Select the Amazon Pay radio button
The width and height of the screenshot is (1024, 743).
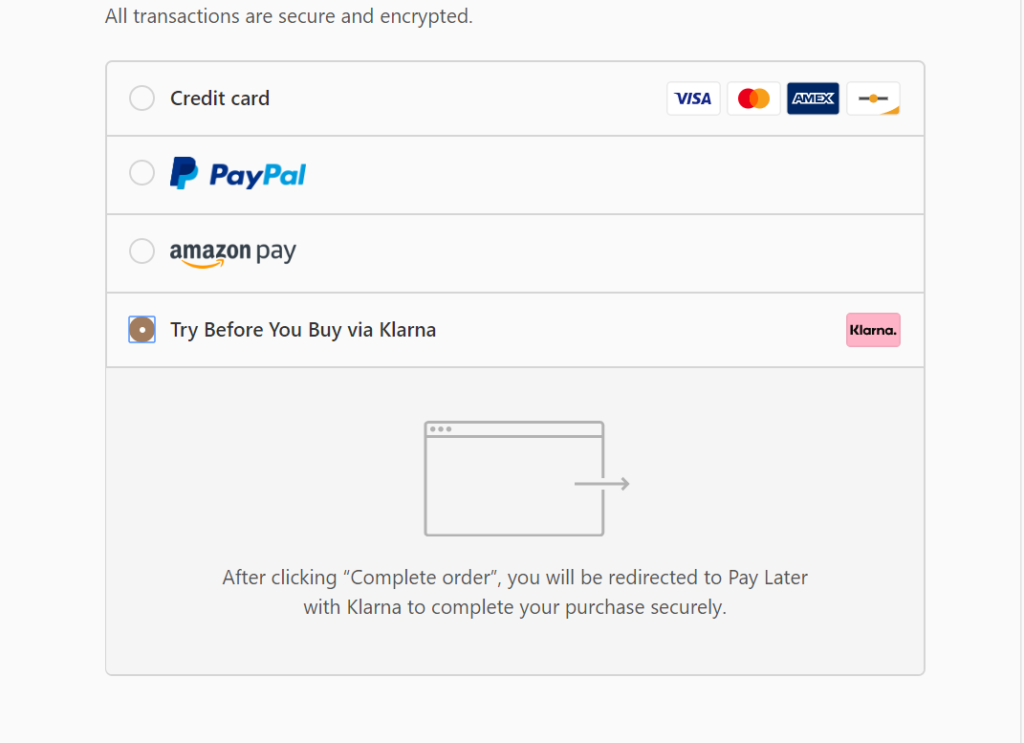(142, 251)
